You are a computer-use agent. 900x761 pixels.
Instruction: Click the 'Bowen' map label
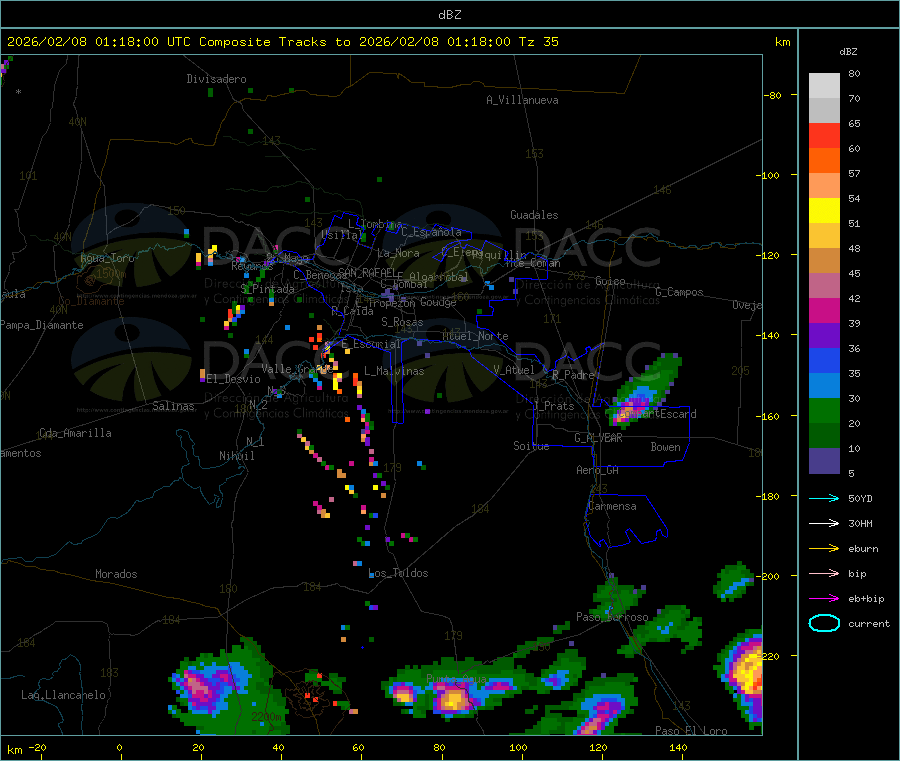pos(665,446)
